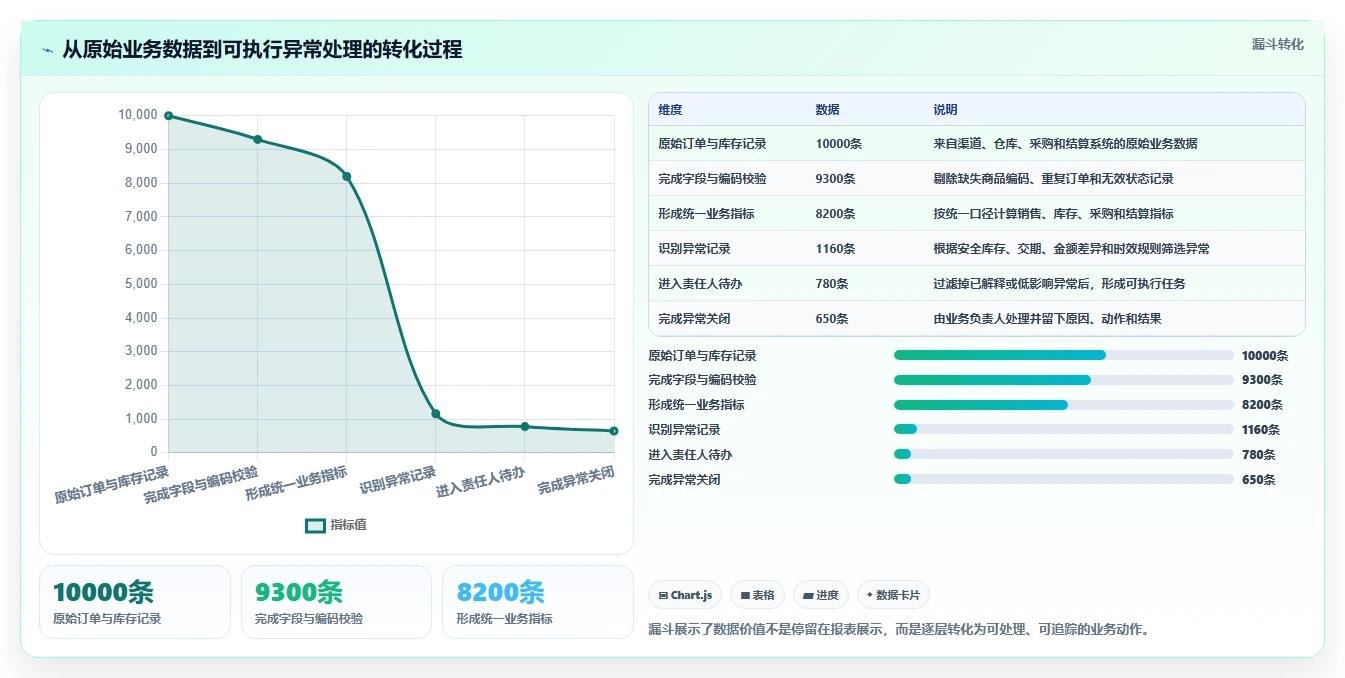Image resolution: width=1345 pixels, height=678 pixels.
Task: Click progress bar for 形成统一业务指标
Action: (1064, 405)
